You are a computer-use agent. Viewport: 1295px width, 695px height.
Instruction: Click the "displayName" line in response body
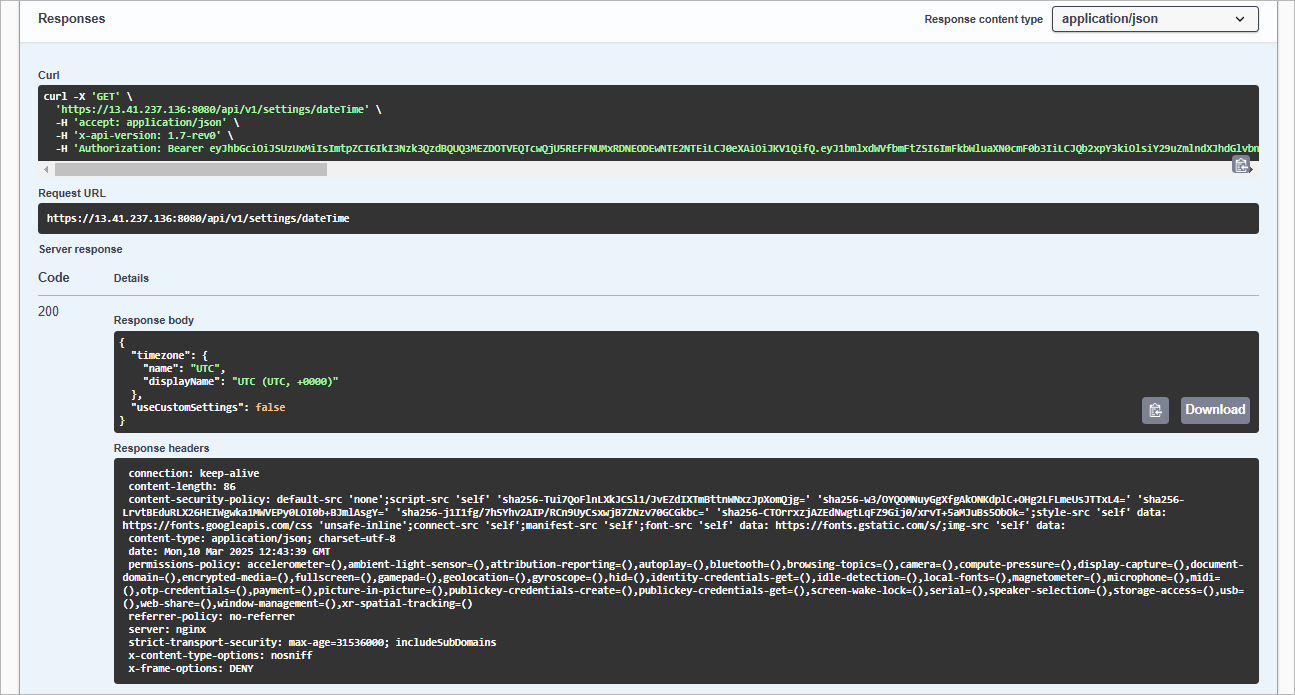coord(241,381)
